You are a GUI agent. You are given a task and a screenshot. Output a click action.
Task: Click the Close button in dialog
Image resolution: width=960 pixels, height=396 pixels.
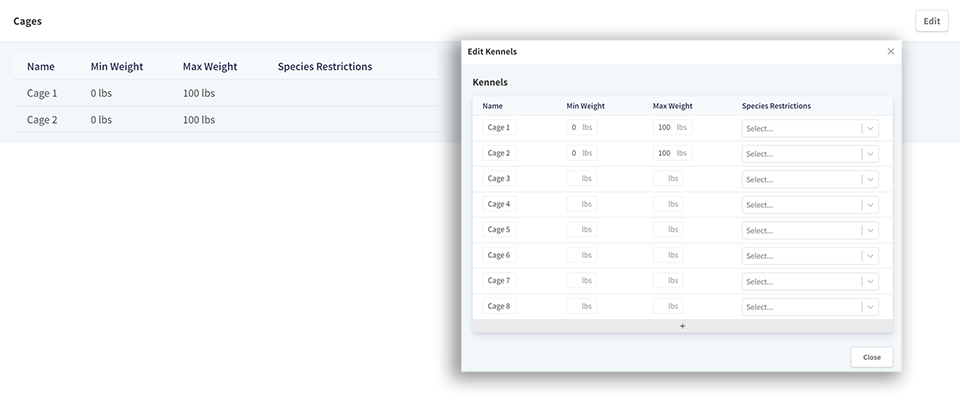click(x=871, y=357)
